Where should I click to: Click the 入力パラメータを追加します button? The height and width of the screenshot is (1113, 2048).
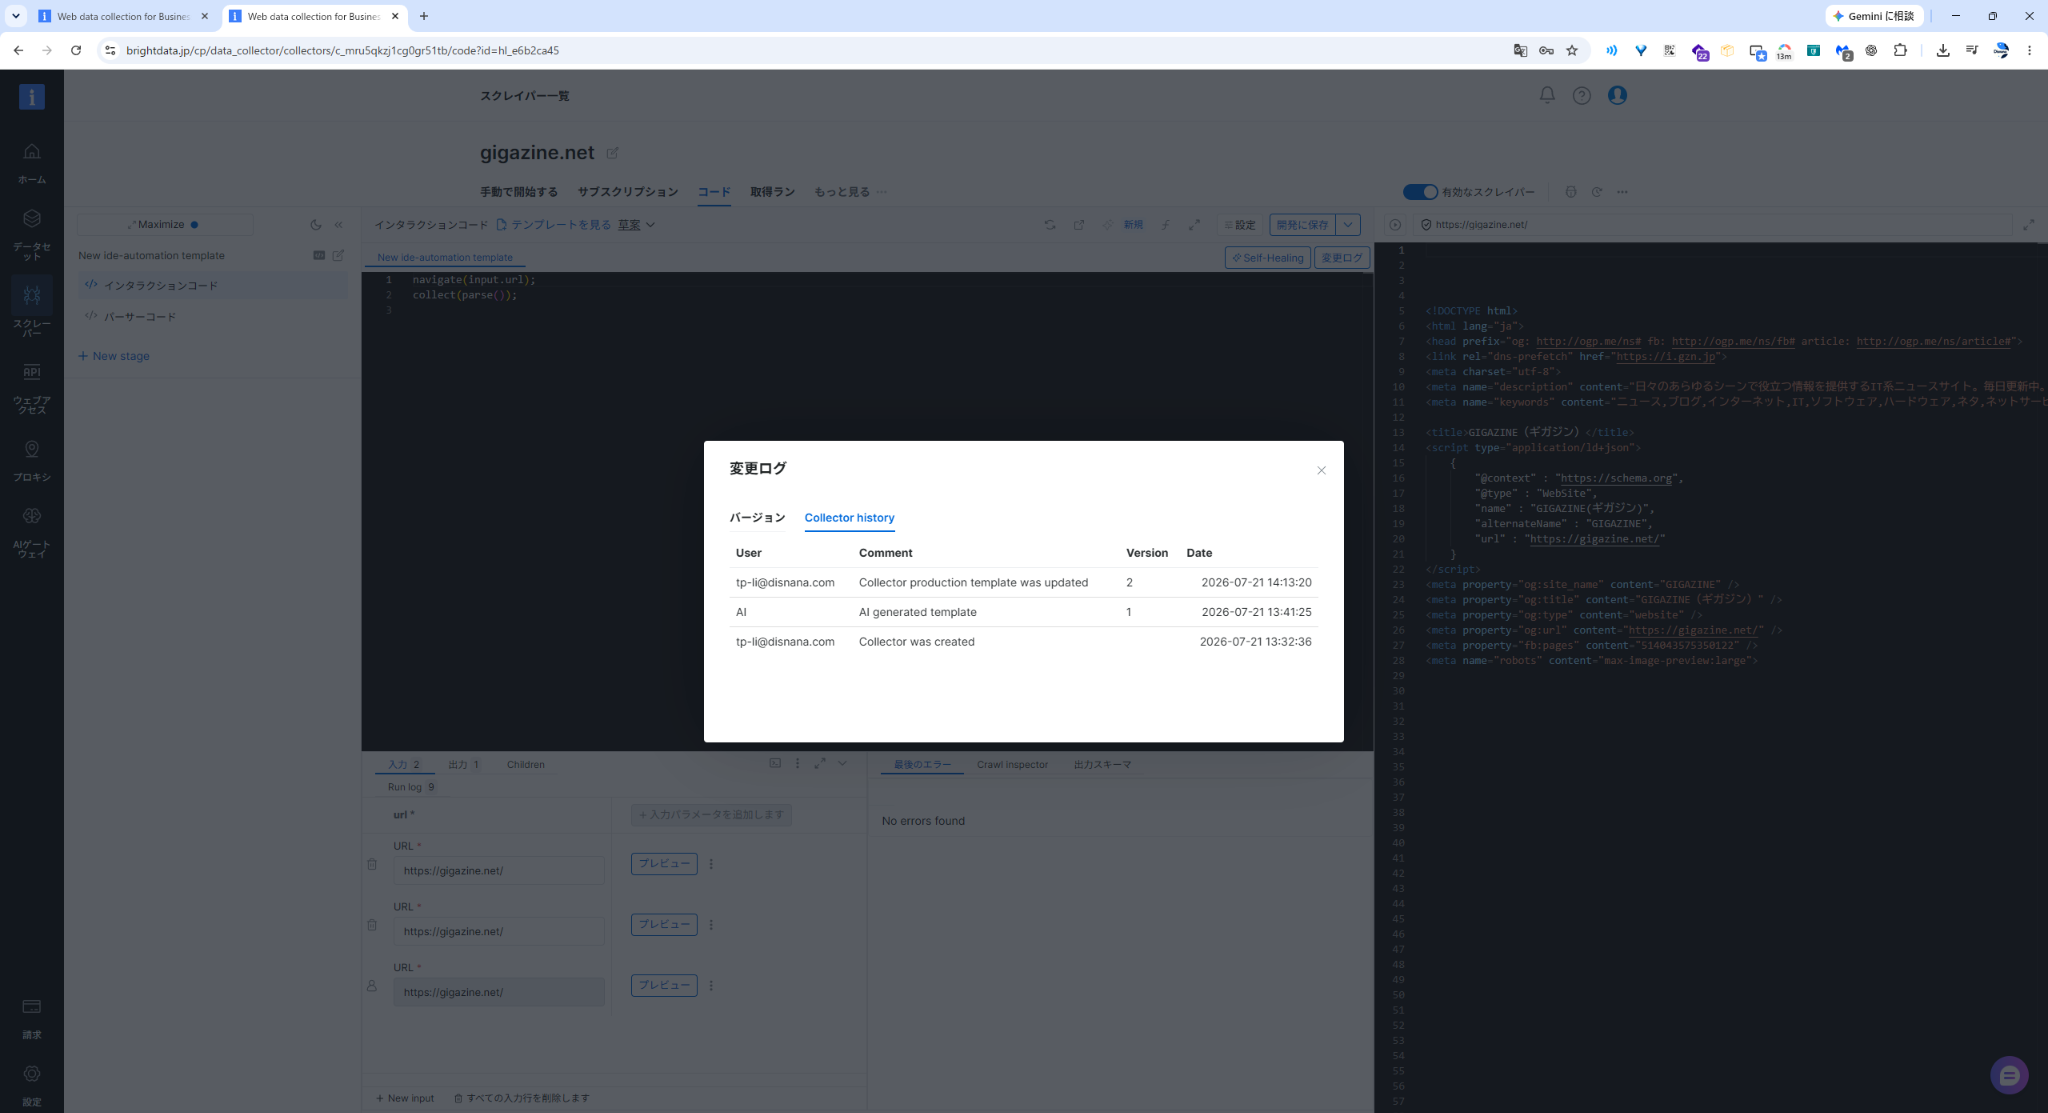[x=711, y=815]
